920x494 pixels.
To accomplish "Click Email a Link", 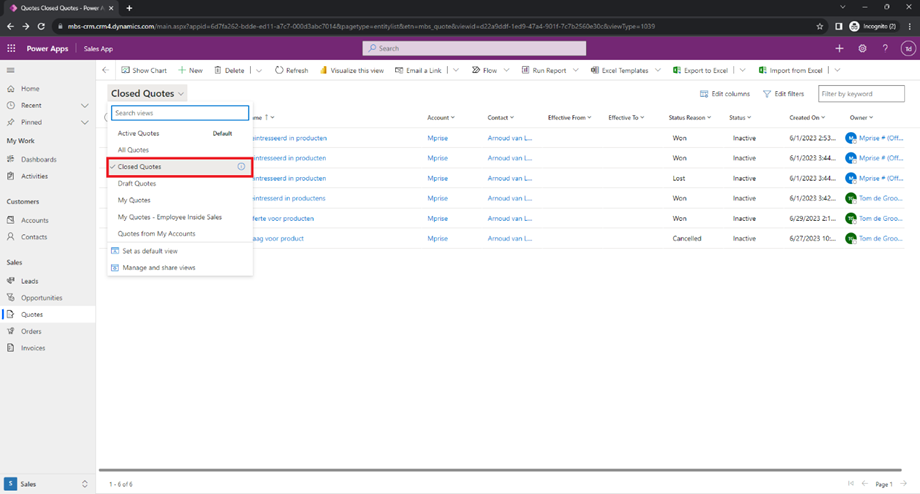I will (x=418, y=70).
